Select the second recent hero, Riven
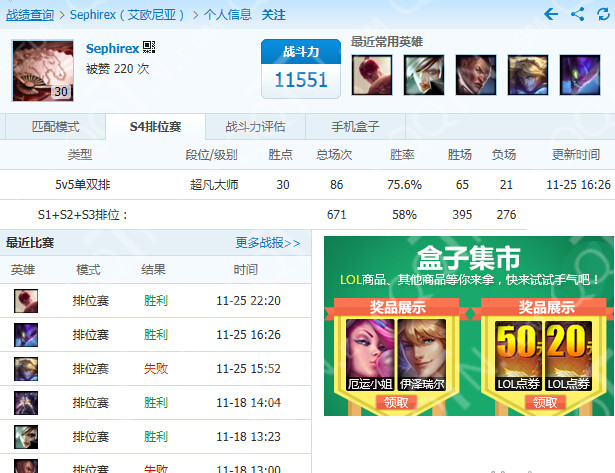Image resolution: width=615 pixels, height=473 pixels. (424, 75)
